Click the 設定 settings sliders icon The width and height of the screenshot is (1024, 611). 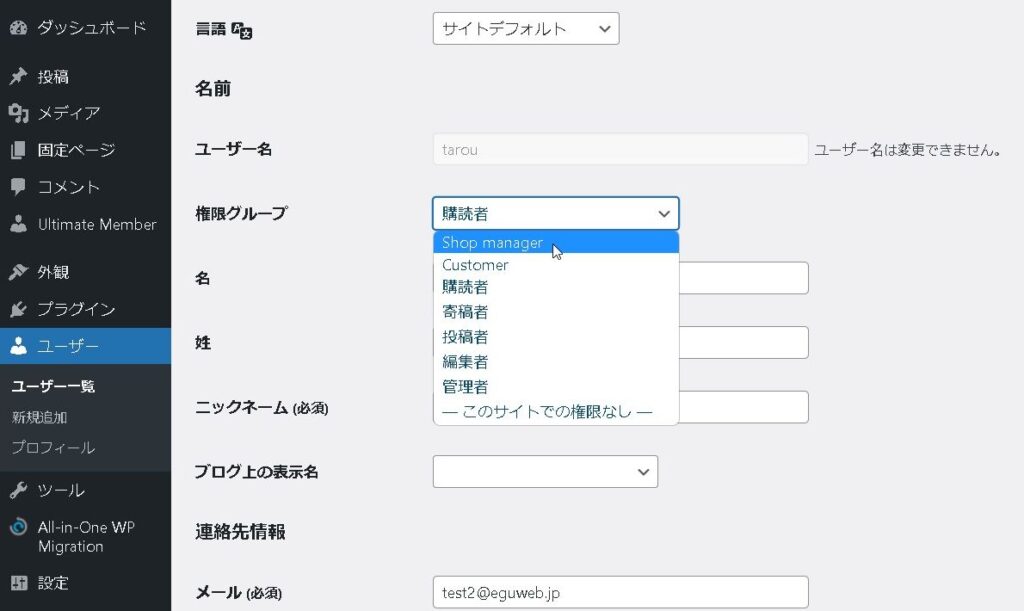click(x=18, y=583)
